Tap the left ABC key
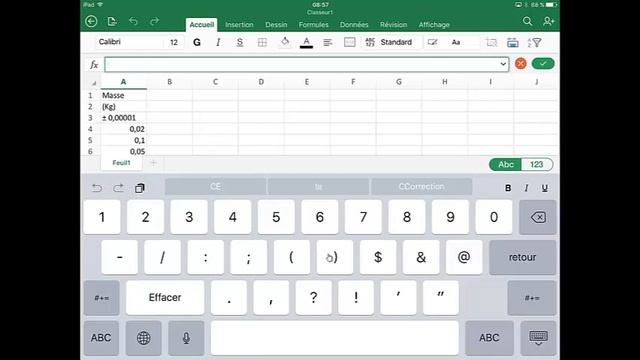This screenshot has width=640, height=360. click(101, 338)
